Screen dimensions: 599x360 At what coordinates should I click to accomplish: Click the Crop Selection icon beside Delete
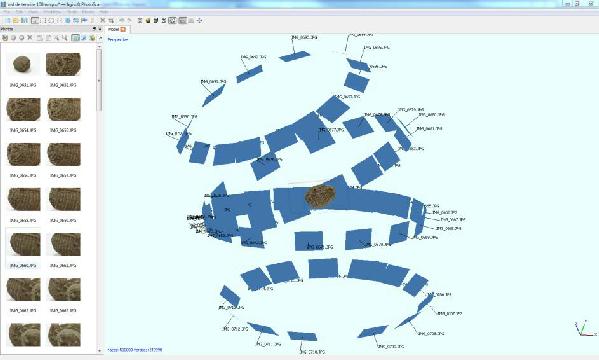111,21
